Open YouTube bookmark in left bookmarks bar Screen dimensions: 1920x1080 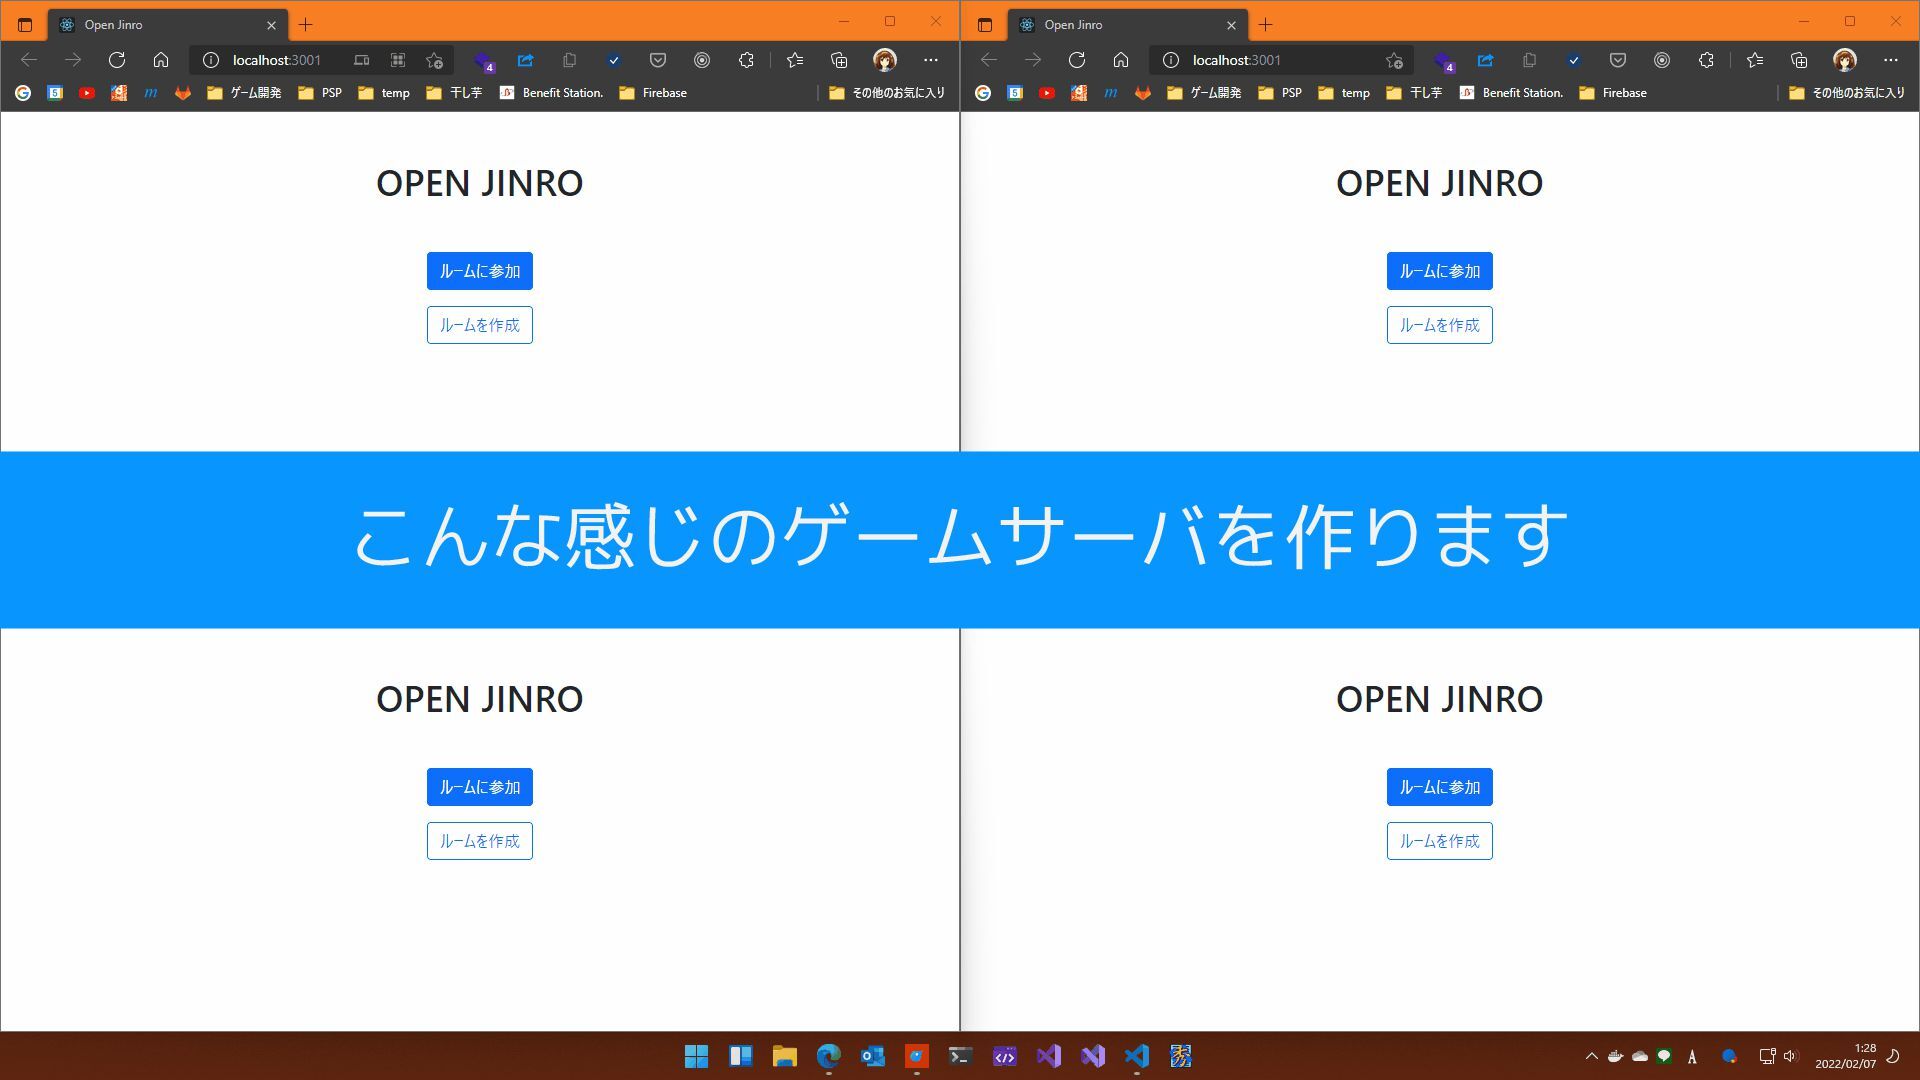pos(87,93)
